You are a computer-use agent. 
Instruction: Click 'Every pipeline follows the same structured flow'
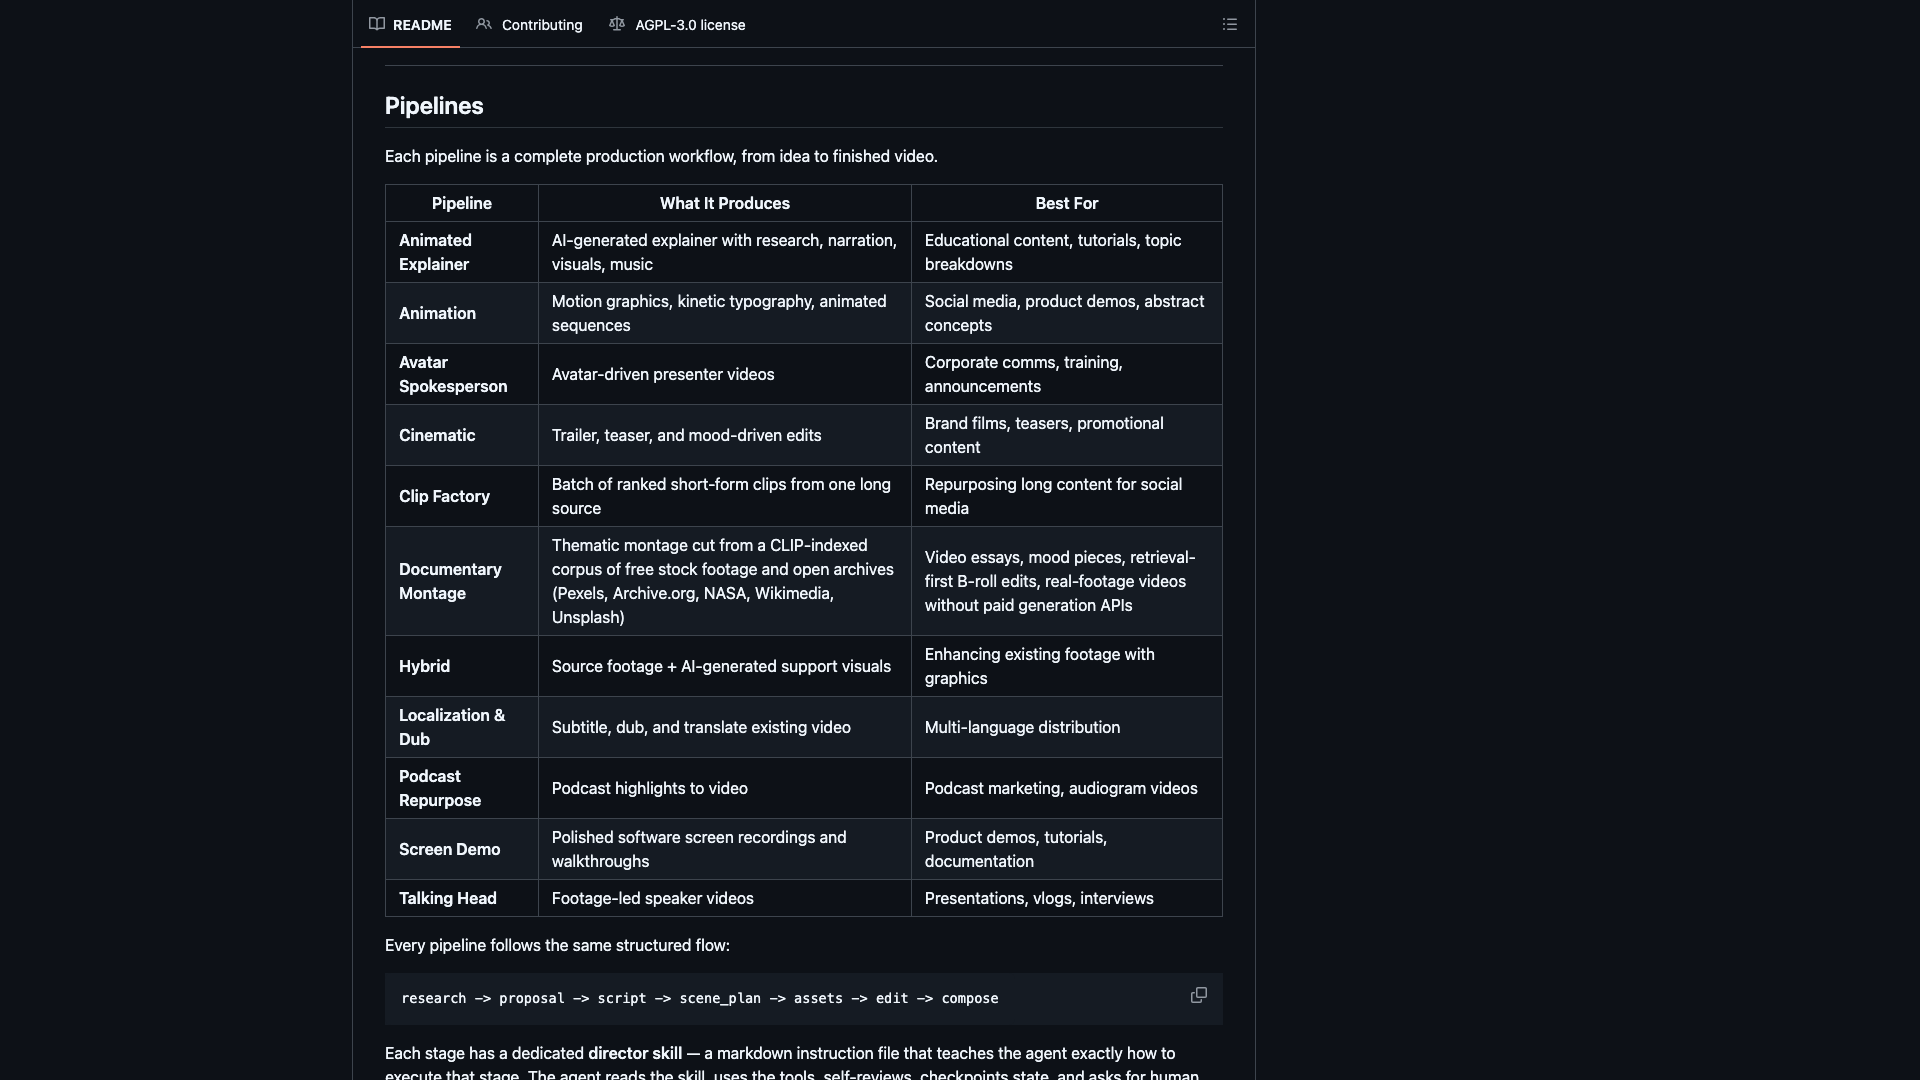click(x=557, y=945)
